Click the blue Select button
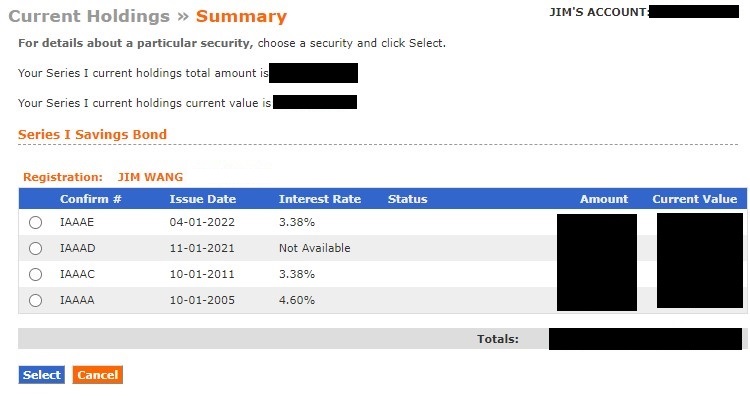 click(42, 375)
